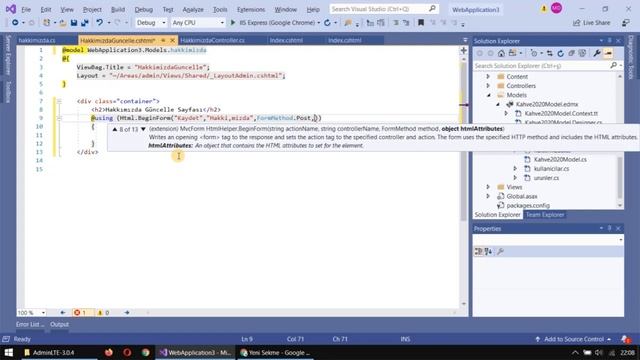This screenshot has width=640, height=360.
Task: Open Output panel tab
Action: [x=60, y=324]
